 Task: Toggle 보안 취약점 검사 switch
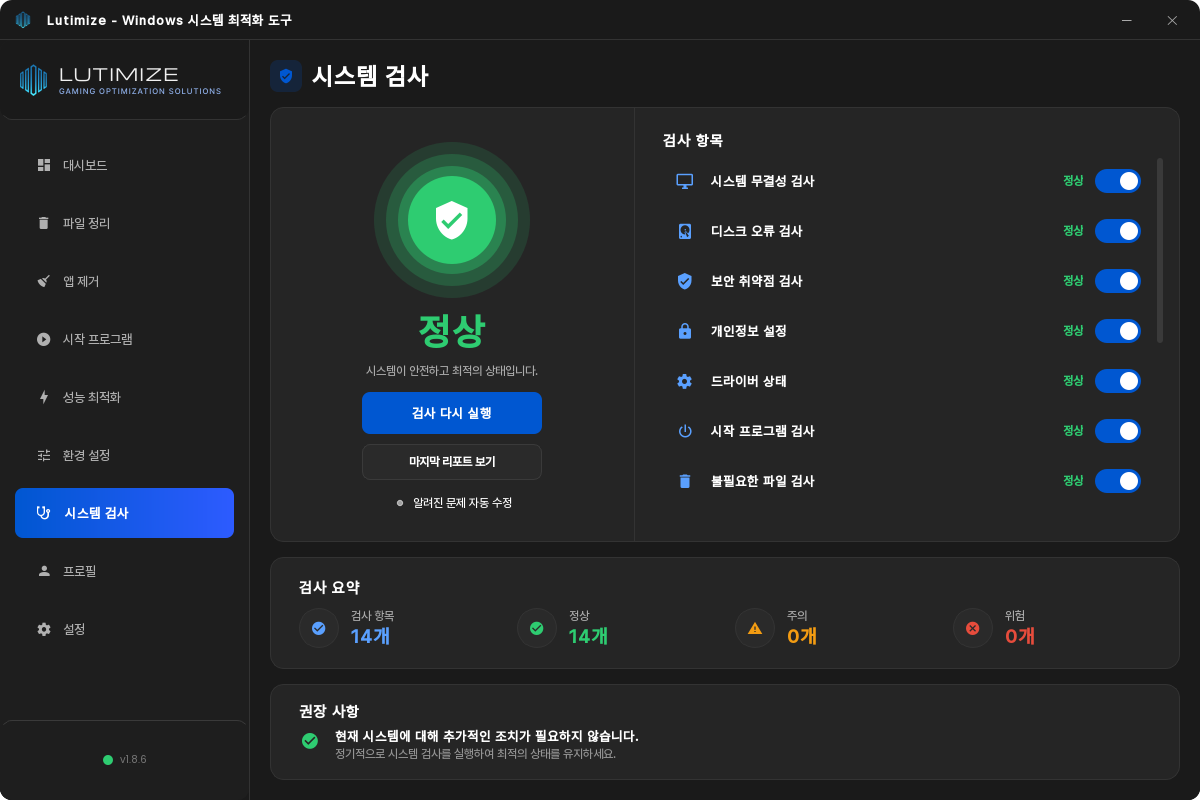point(1118,281)
